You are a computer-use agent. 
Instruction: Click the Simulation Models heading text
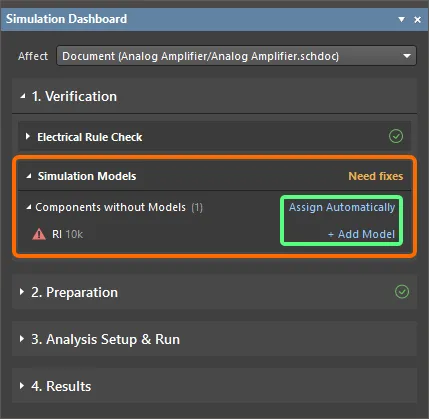point(87,176)
